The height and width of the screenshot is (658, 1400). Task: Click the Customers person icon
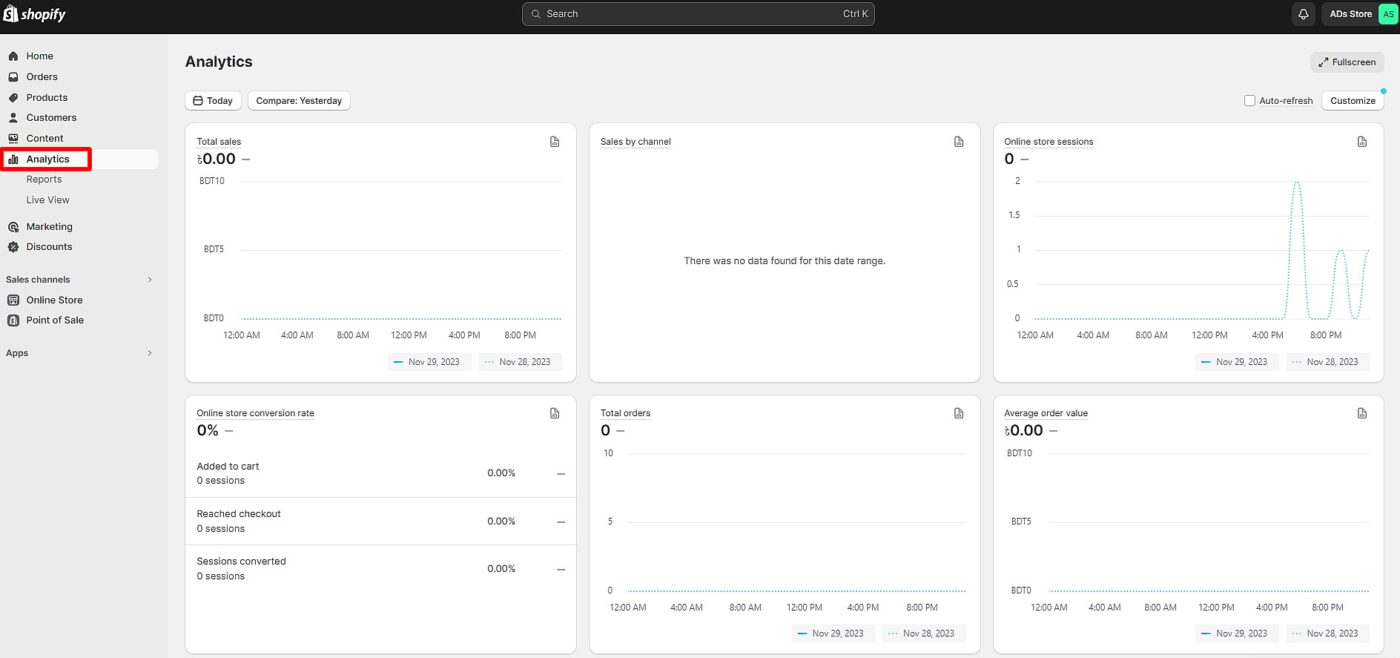(14, 118)
